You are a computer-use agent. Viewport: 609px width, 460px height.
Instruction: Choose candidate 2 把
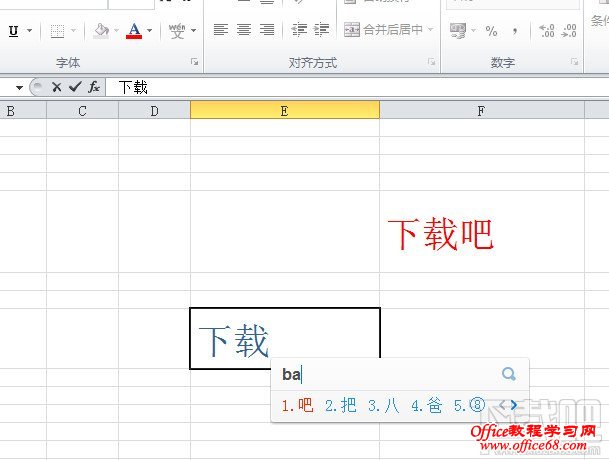[341, 405]
